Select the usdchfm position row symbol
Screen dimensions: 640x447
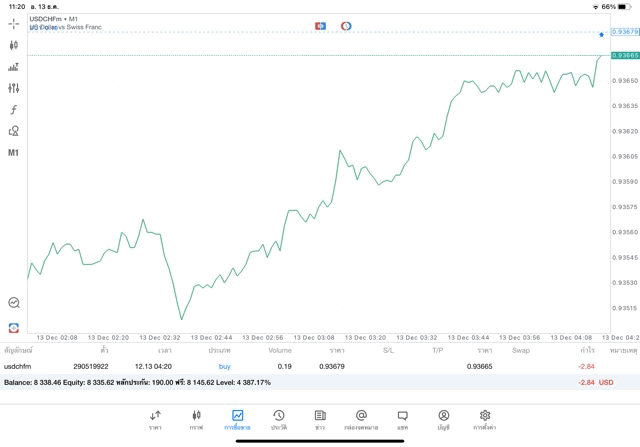coord(18,367)
